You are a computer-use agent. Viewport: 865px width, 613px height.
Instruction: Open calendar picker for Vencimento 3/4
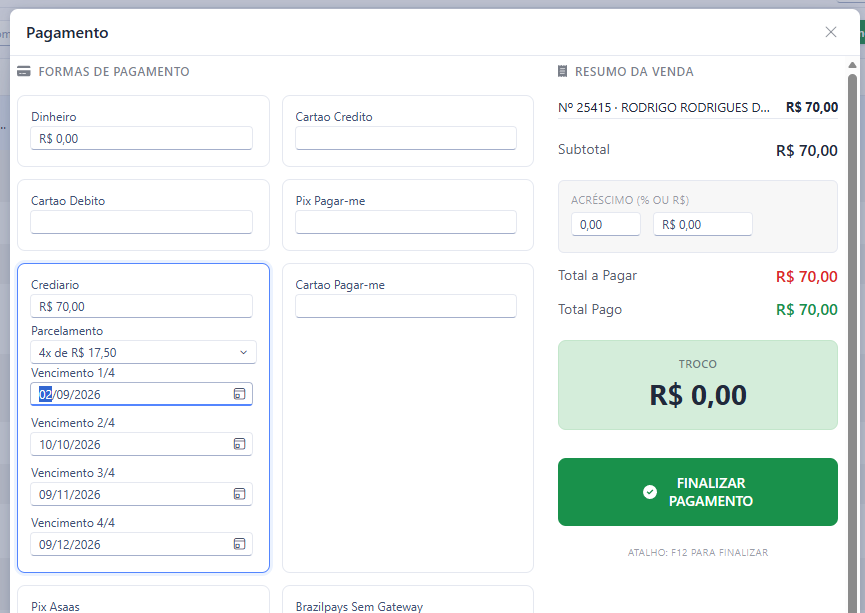coord(239,494)
